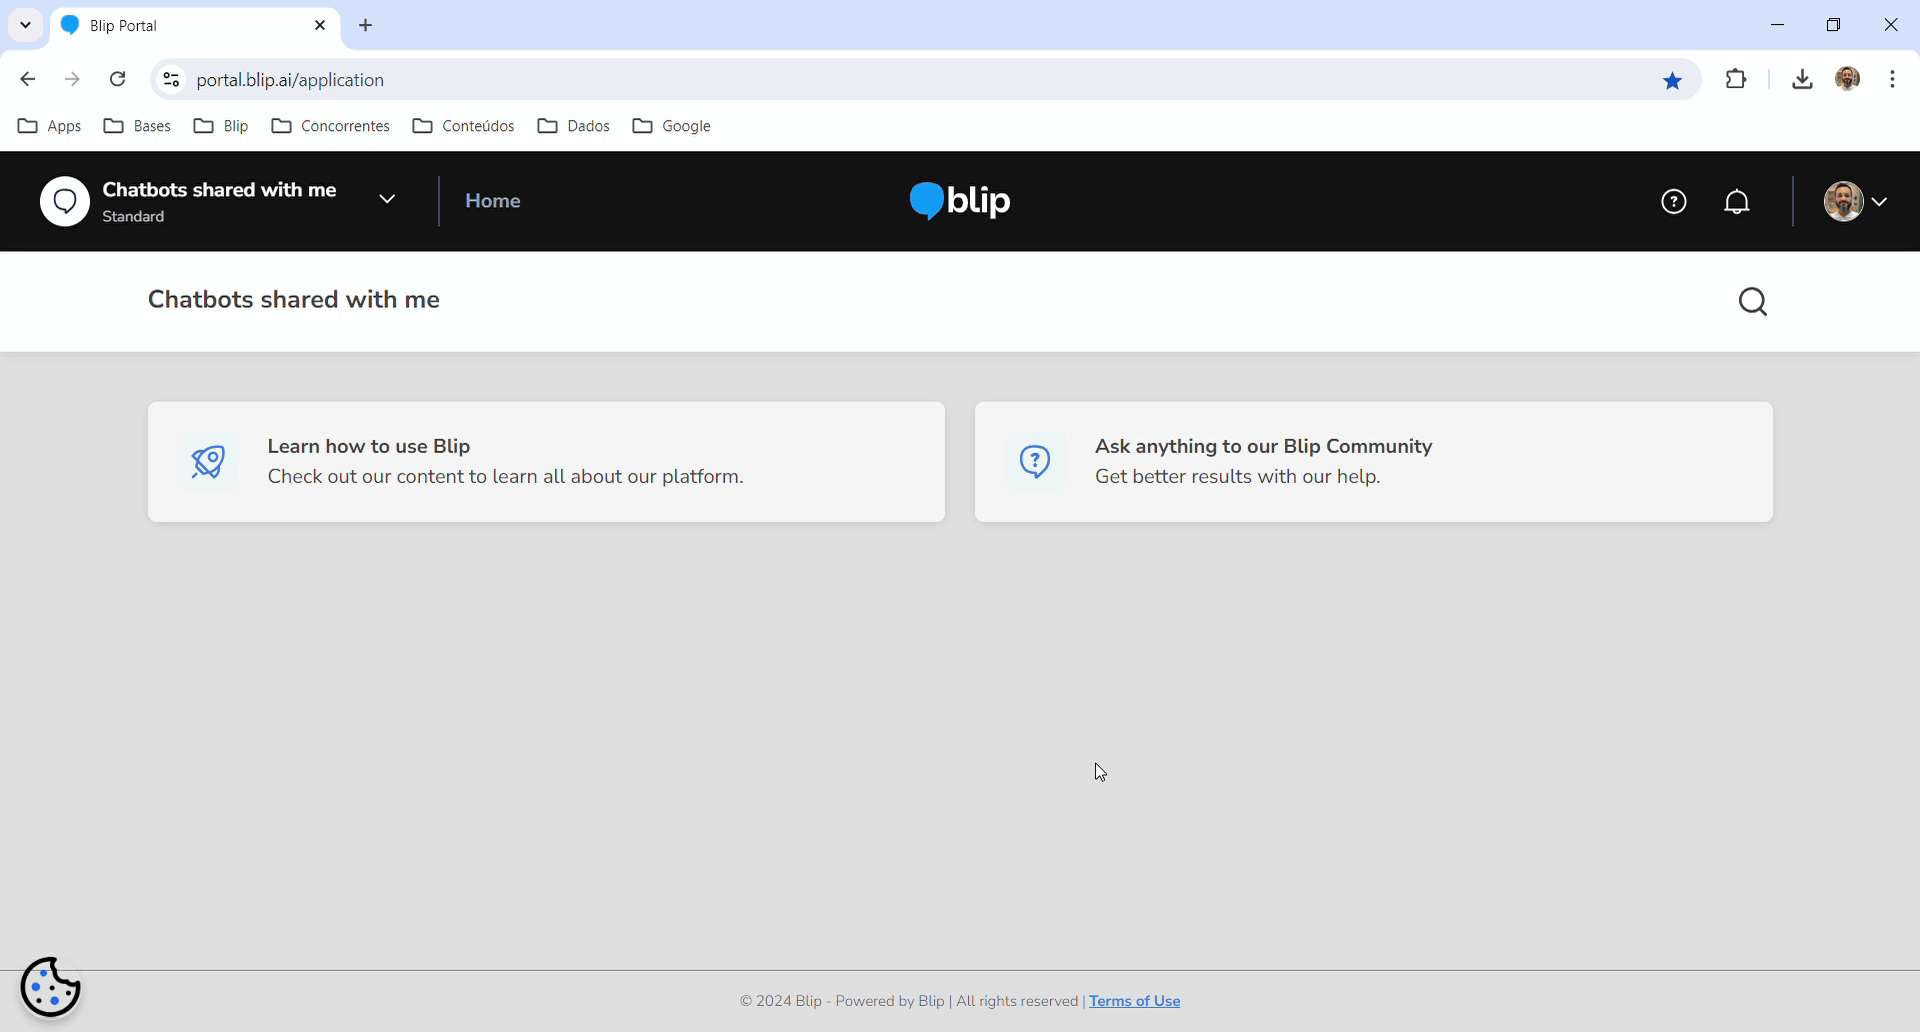The width and height of the screenshot is (1920, 1032).
Task: Expand Chatbots shared with me selector
Action: [387, 199]
